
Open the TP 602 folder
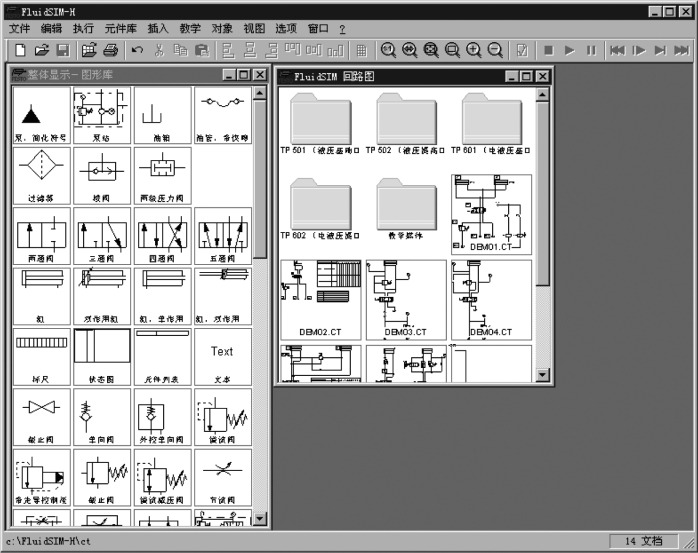[x=321, y=209]
